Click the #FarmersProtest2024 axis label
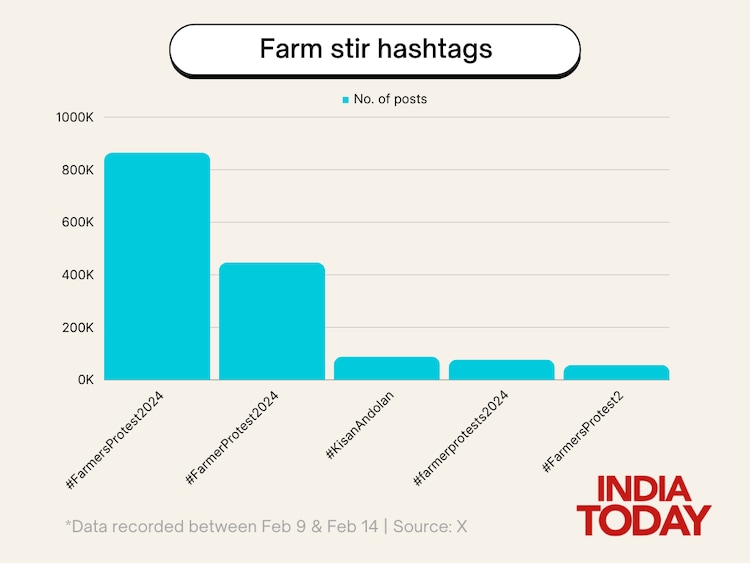The height and width of the screenshot is (563, 750). 116,438
